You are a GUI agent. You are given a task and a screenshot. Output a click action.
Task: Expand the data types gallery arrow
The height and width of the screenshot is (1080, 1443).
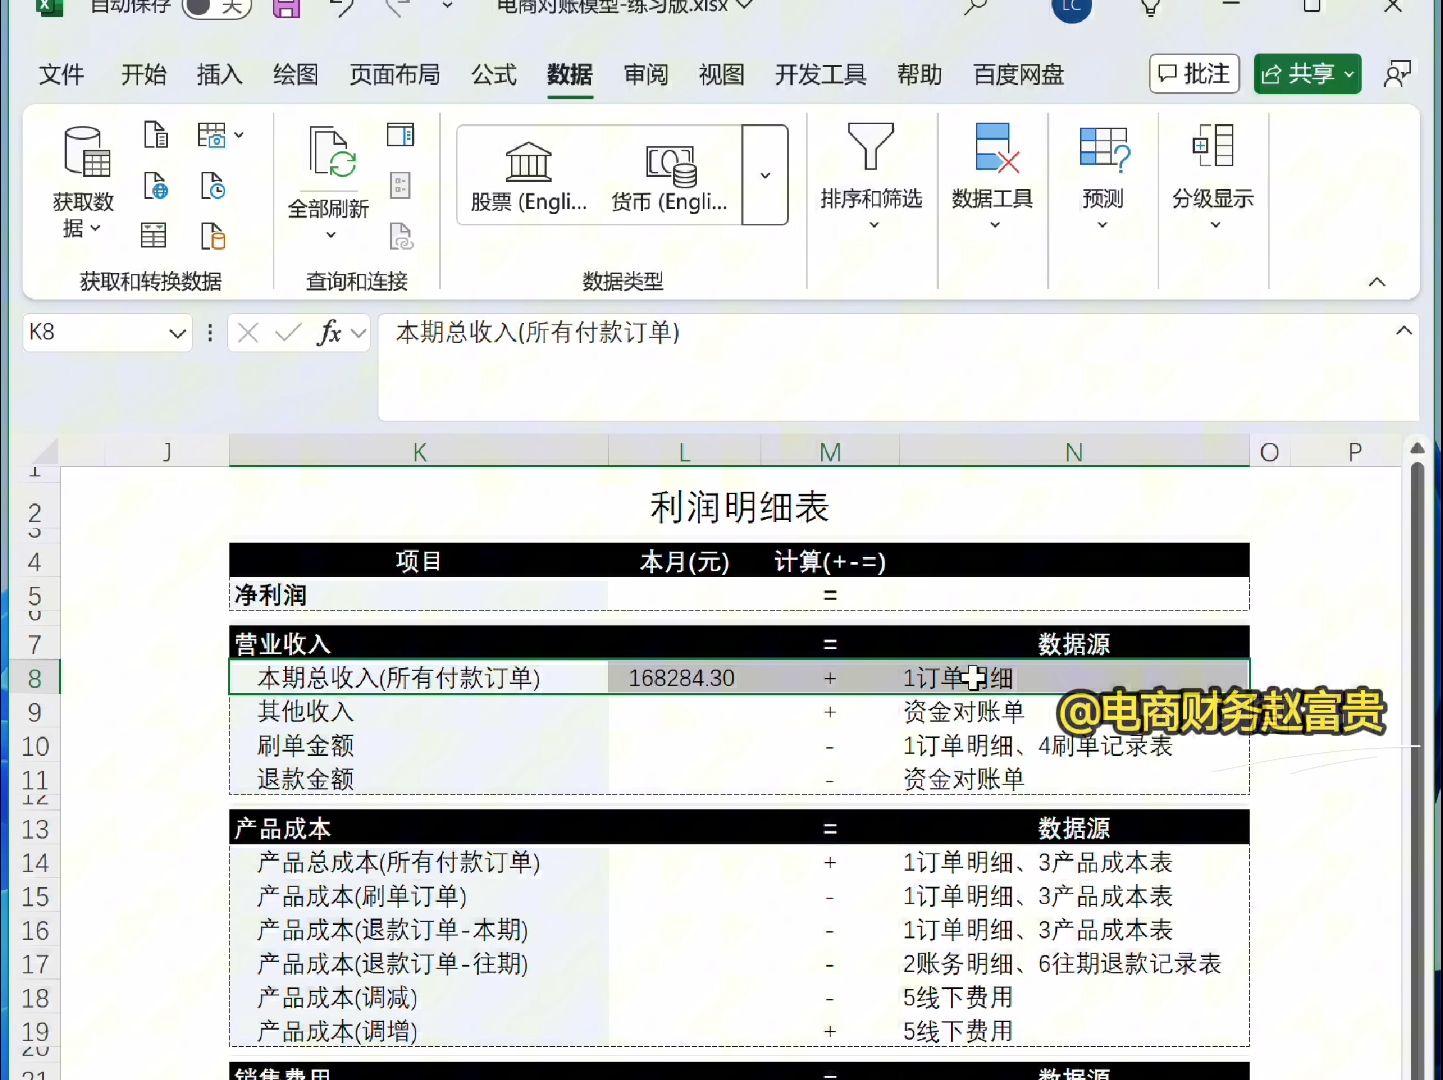click(x=765, y=175)
